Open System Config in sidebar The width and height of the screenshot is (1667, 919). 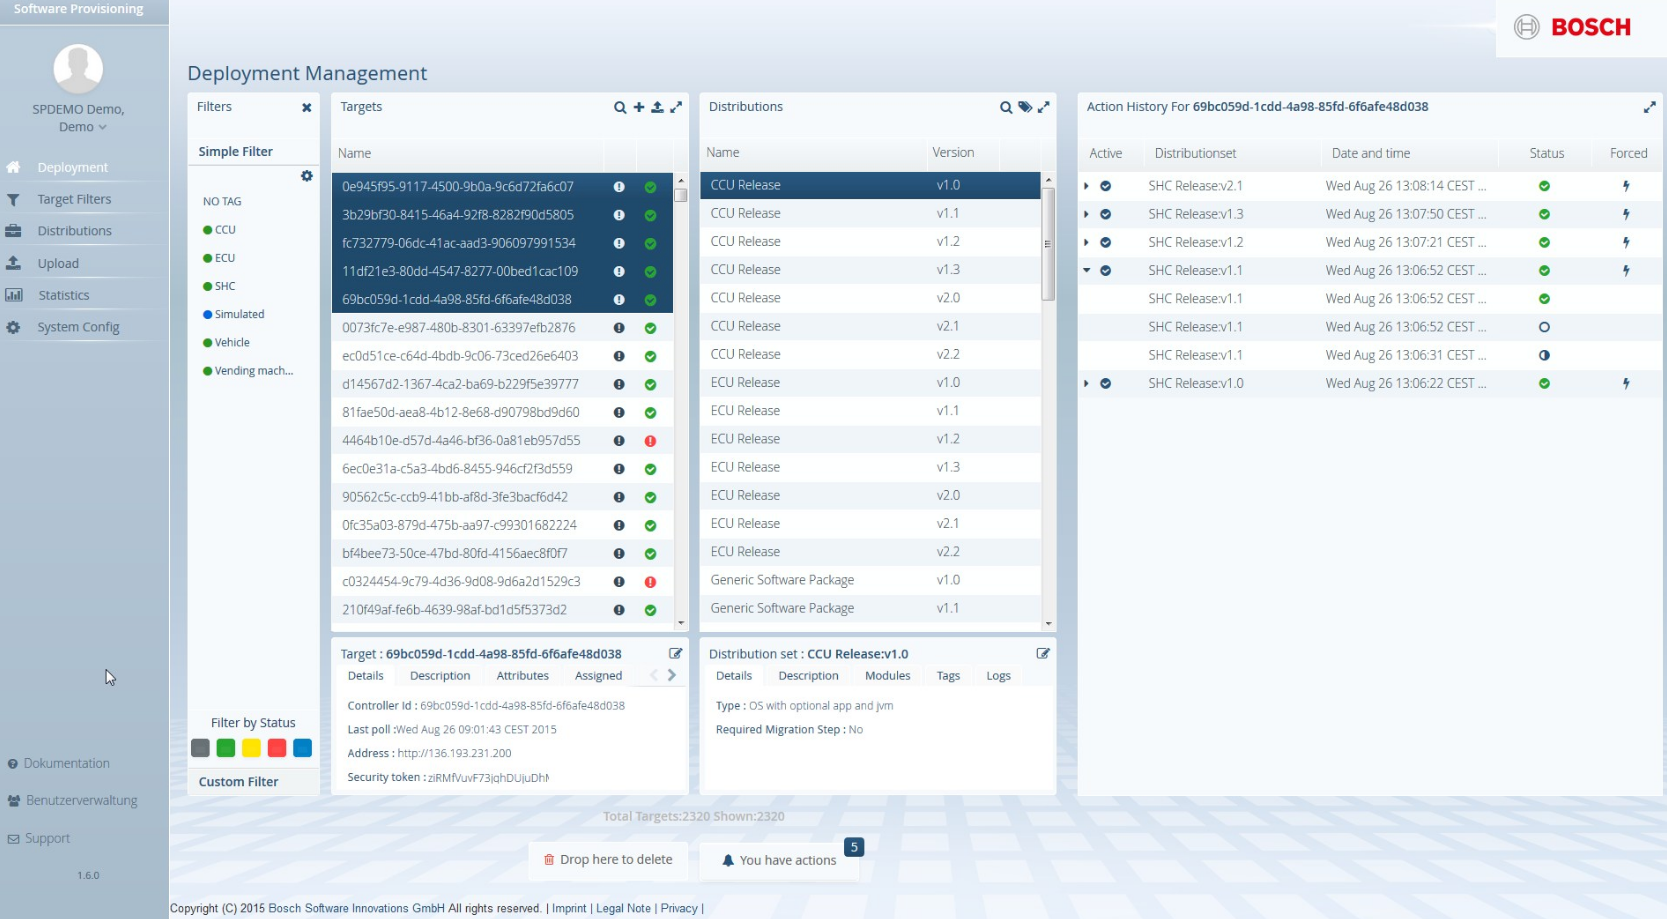(78, 328)
